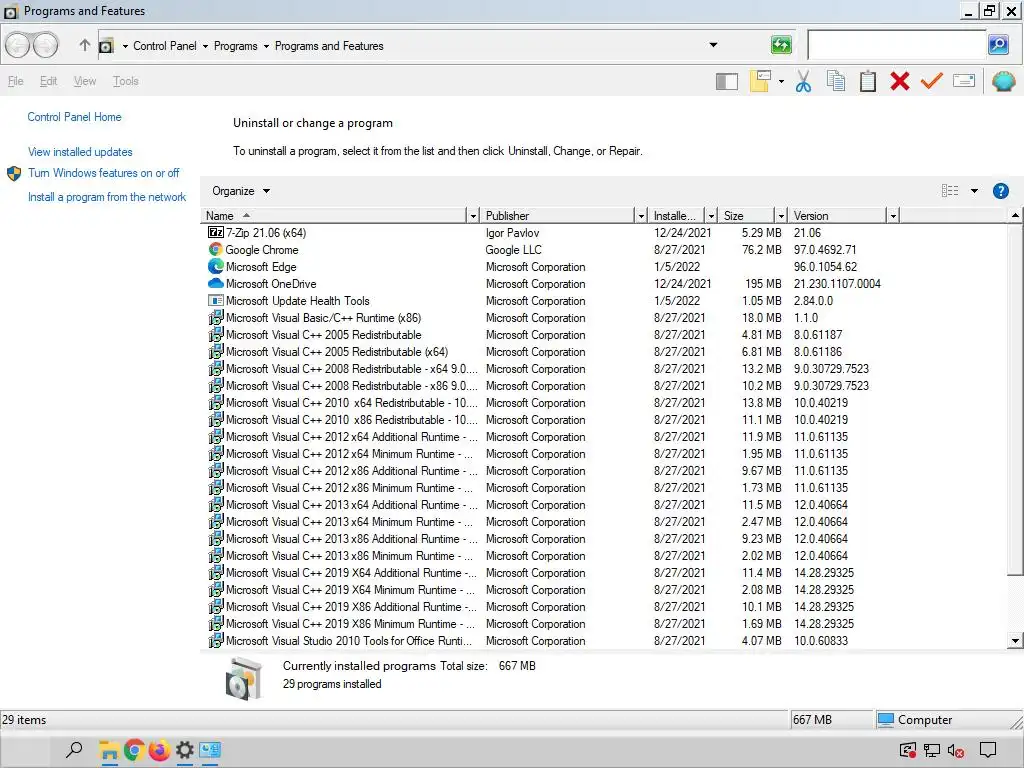Select the Google Chrome entry icon
The image size is (1024, 768).
pos(216,249)
